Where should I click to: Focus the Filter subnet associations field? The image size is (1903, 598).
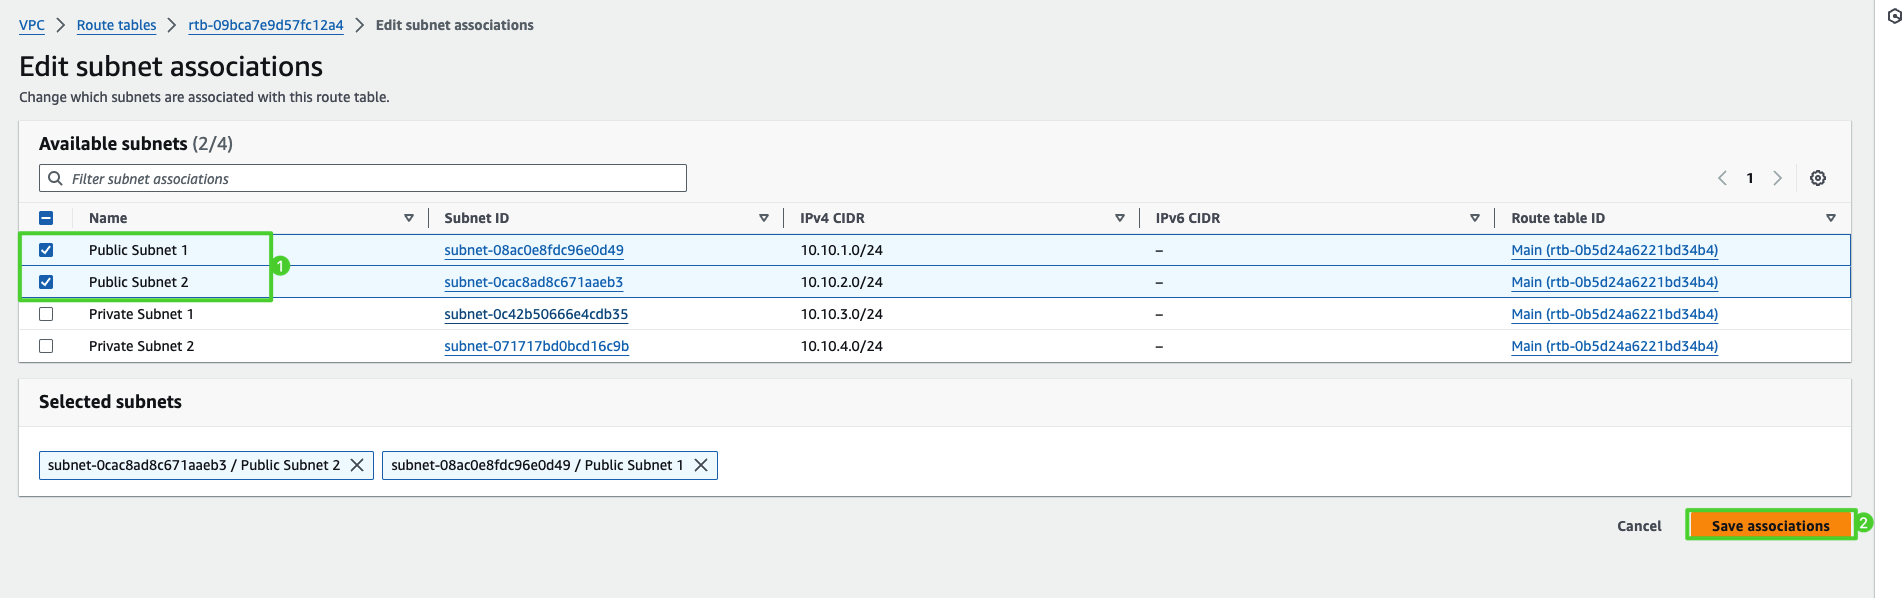(x=370, y=178)
